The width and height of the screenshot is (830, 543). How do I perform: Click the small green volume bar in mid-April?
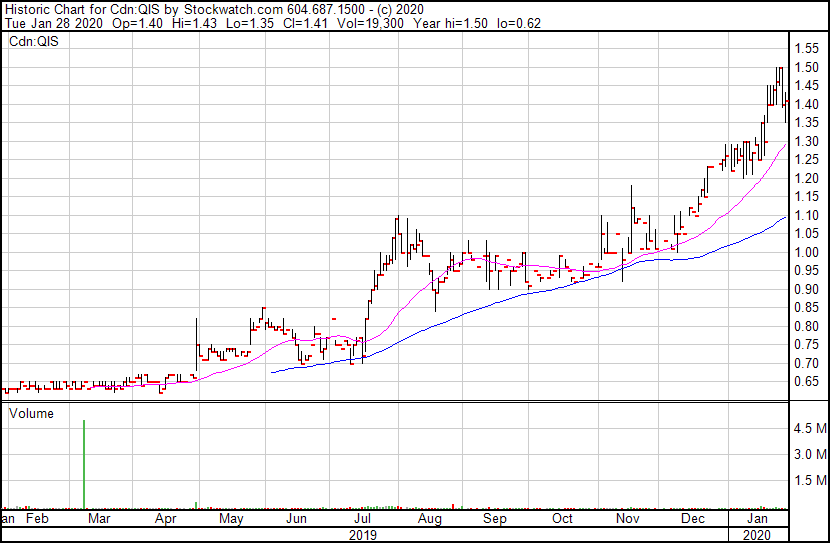click(x=196, y=505)
